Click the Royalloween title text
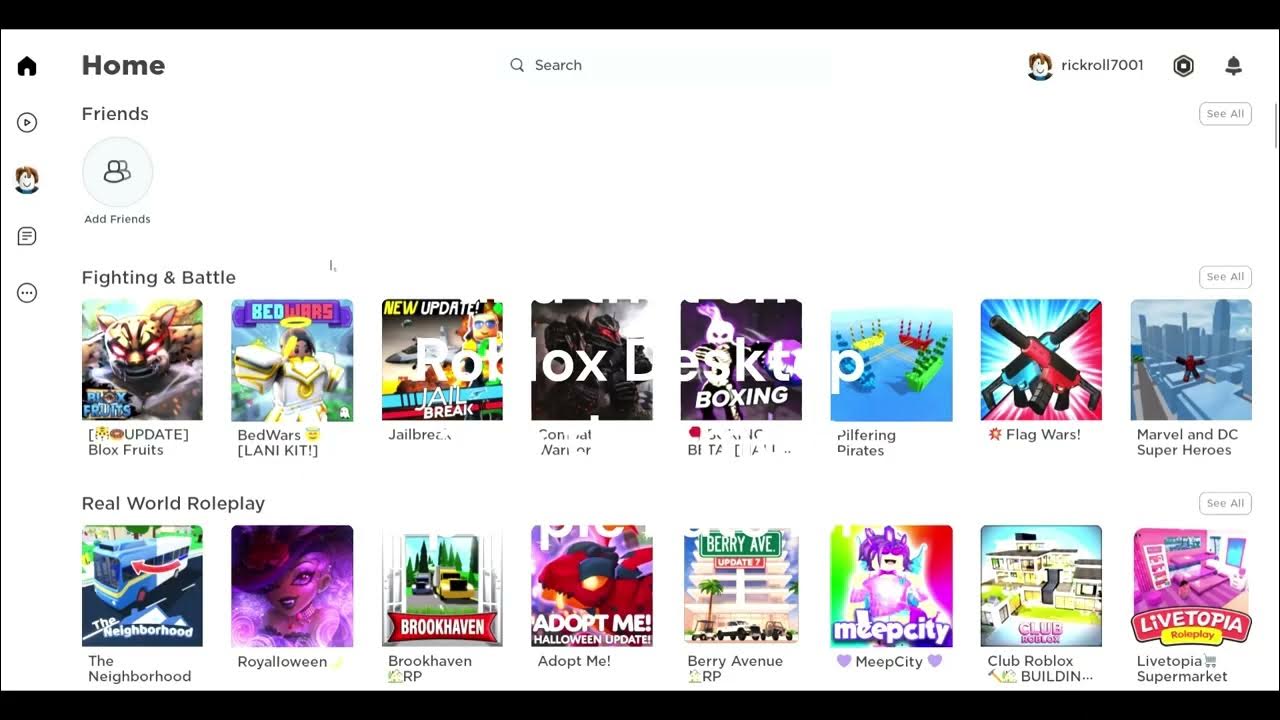The height and width of the screenshot is (720, 1280). [290, 661]
